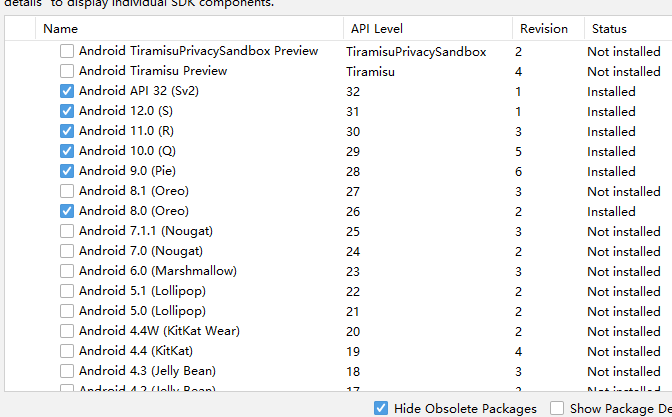Check Android 4.4W (KitKat Wear) checkbox
Image resolution: width=672 pixels, height=417 pixels.
click(x=66, y=331)
